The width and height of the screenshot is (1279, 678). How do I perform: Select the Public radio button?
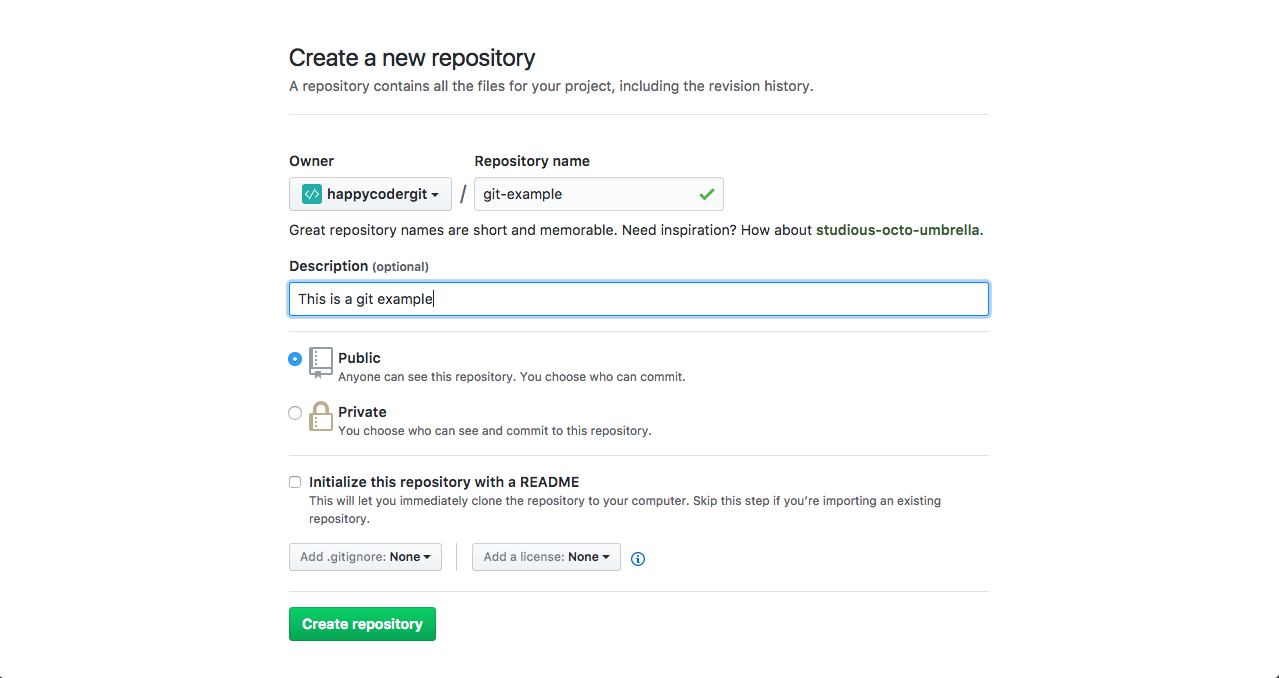click(295, 358)
